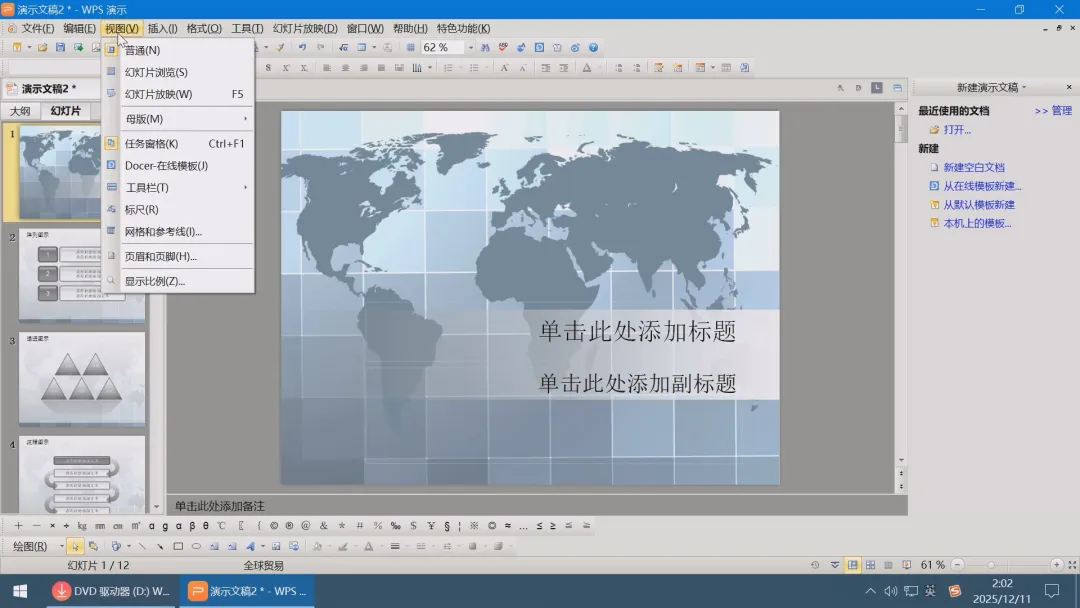Click New blank document link
The width and height of the screenshot is (1080, 608).
(974, 167)
